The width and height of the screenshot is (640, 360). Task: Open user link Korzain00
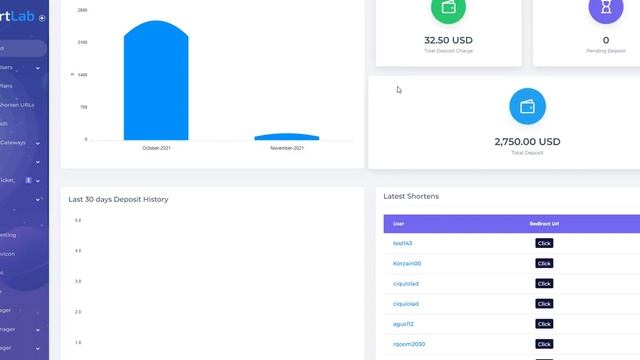click(407, 263)
